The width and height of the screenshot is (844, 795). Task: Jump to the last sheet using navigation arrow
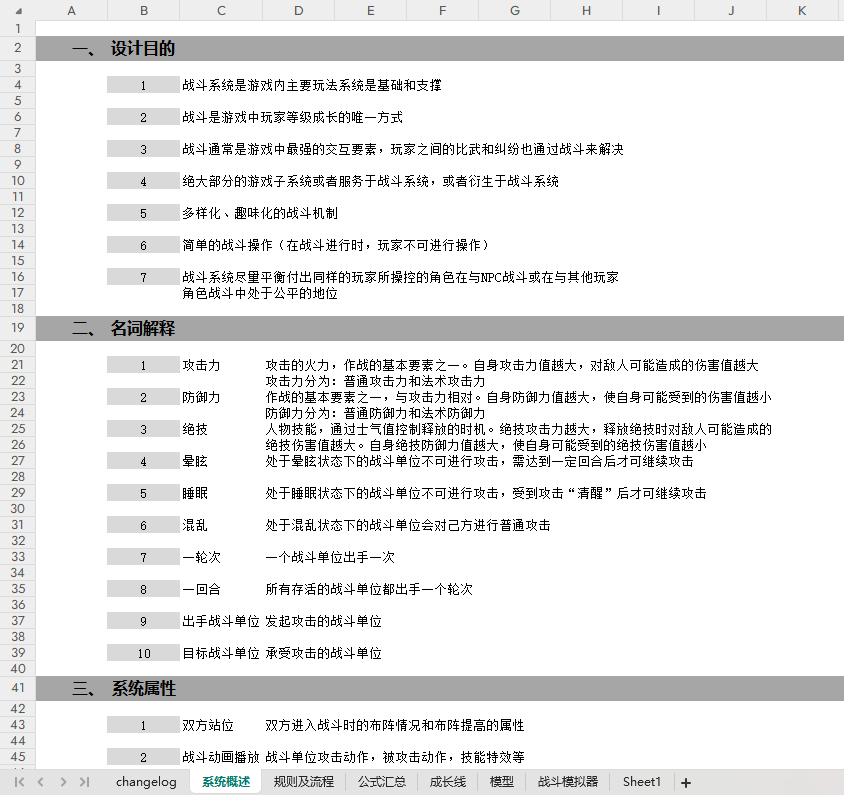[x=84, y=782]
